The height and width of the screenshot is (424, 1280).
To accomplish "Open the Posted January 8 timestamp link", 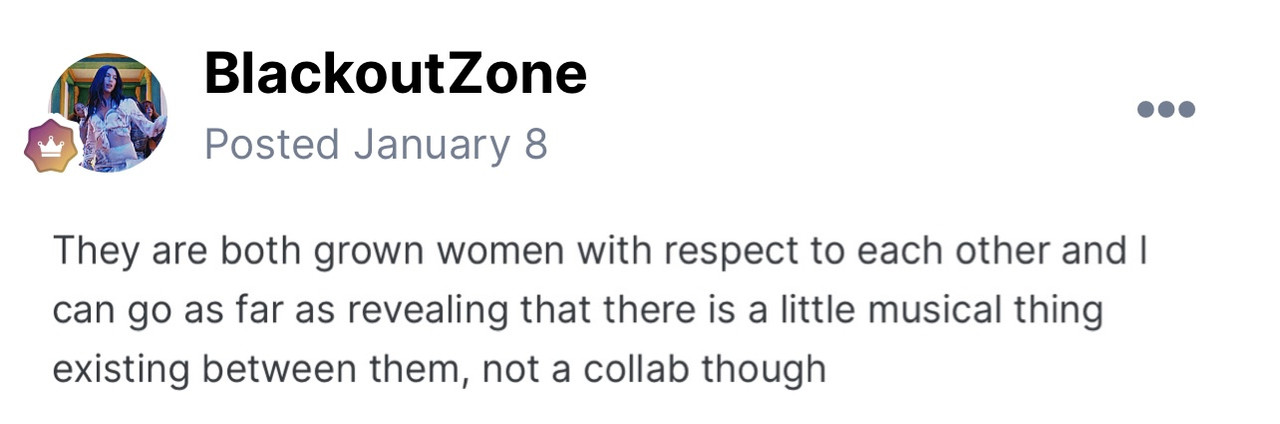I will [376, 145].
